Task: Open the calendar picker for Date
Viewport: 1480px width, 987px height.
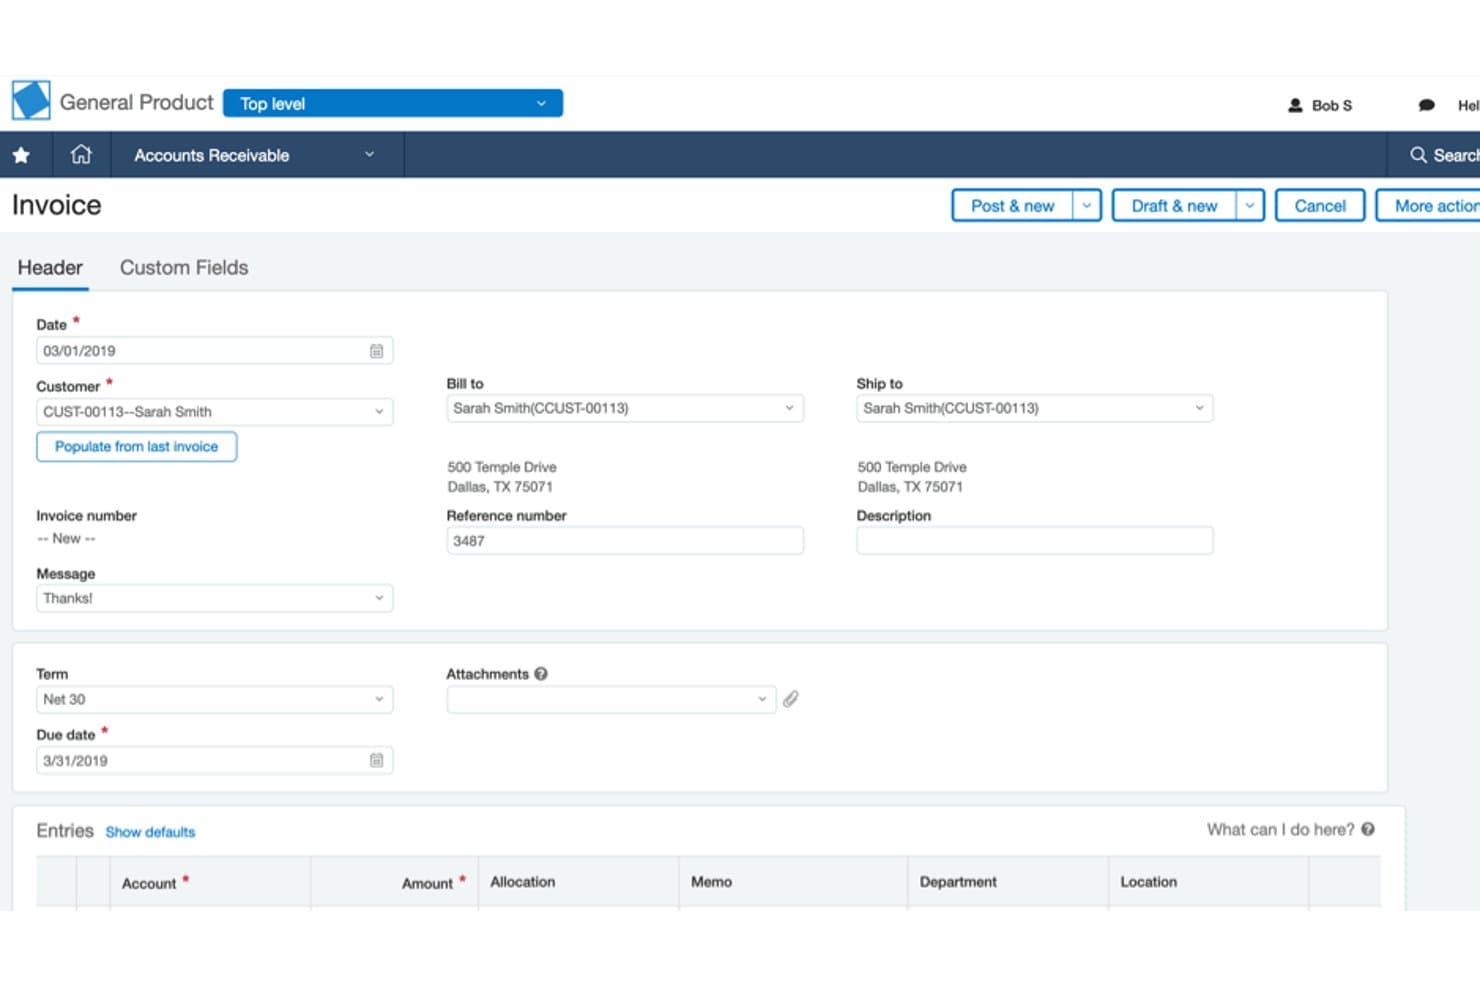Action: (377, 351)
